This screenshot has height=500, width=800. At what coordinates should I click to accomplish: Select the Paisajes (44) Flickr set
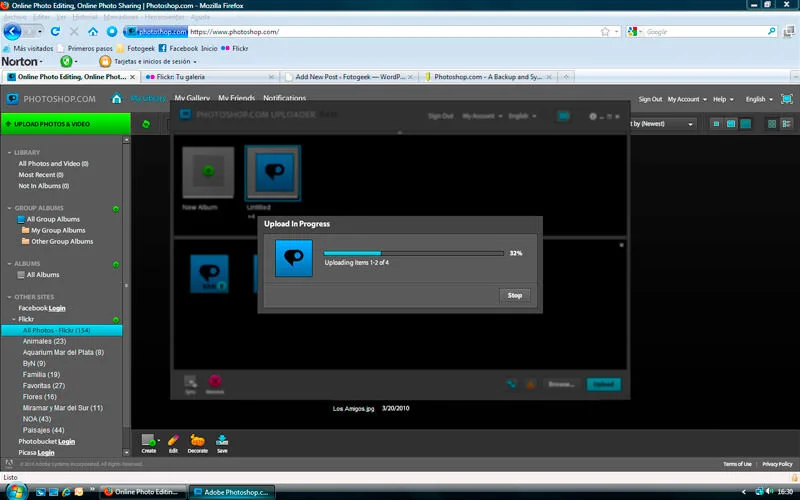[43, 430]
